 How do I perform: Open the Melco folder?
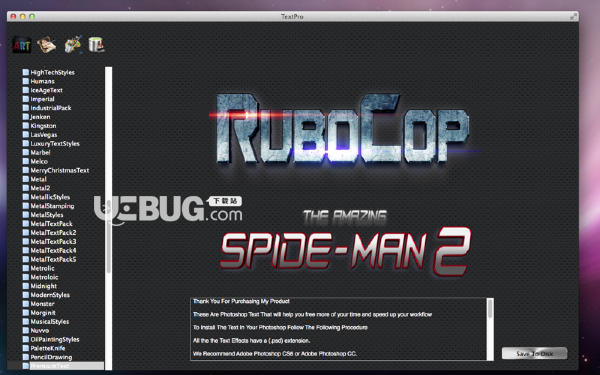pyautogui.click(x=35, y=161)
